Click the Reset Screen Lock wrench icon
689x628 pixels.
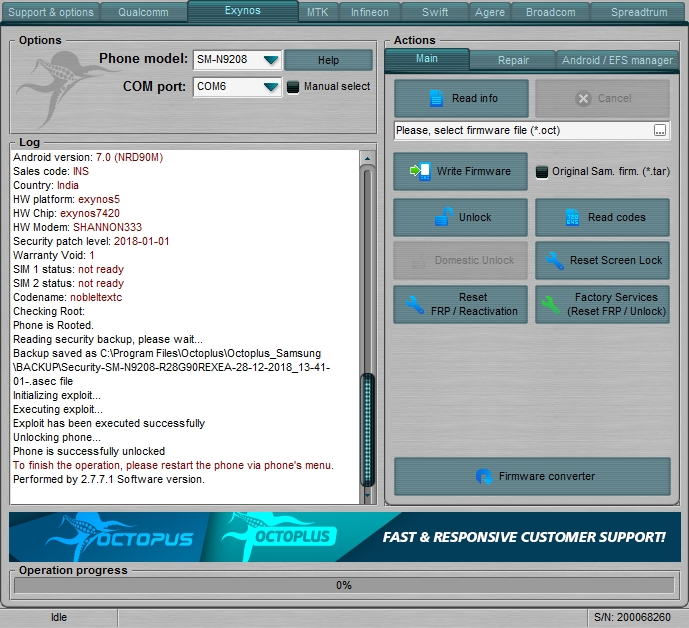[555, 261]
